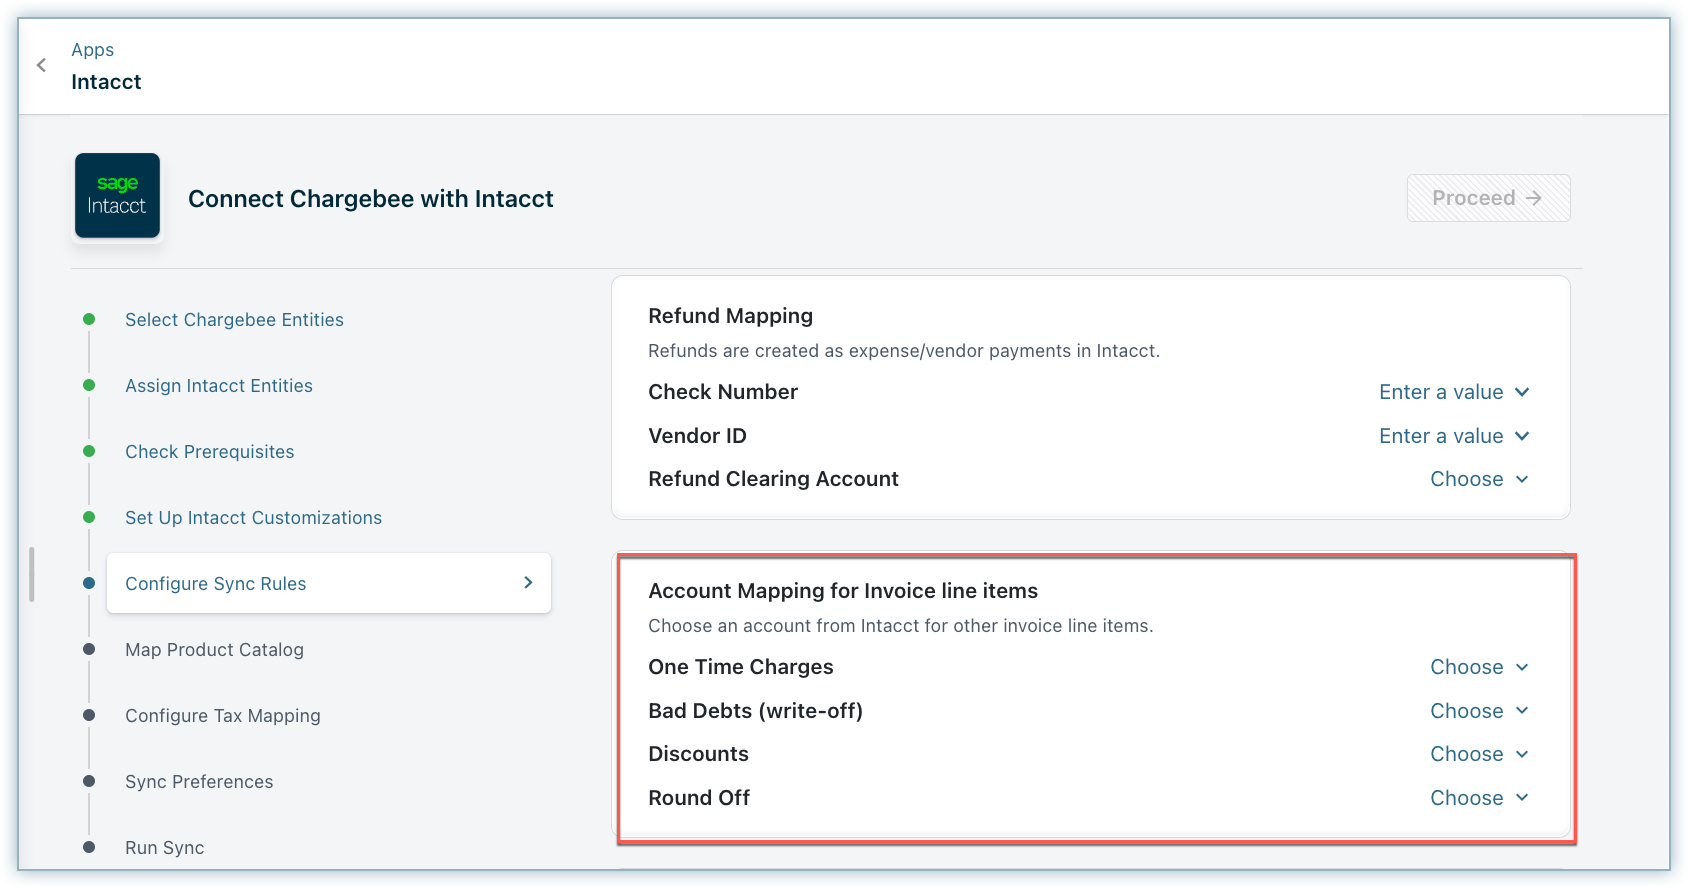Go to Configure Tax Mapping step

(x=222, y=716)
